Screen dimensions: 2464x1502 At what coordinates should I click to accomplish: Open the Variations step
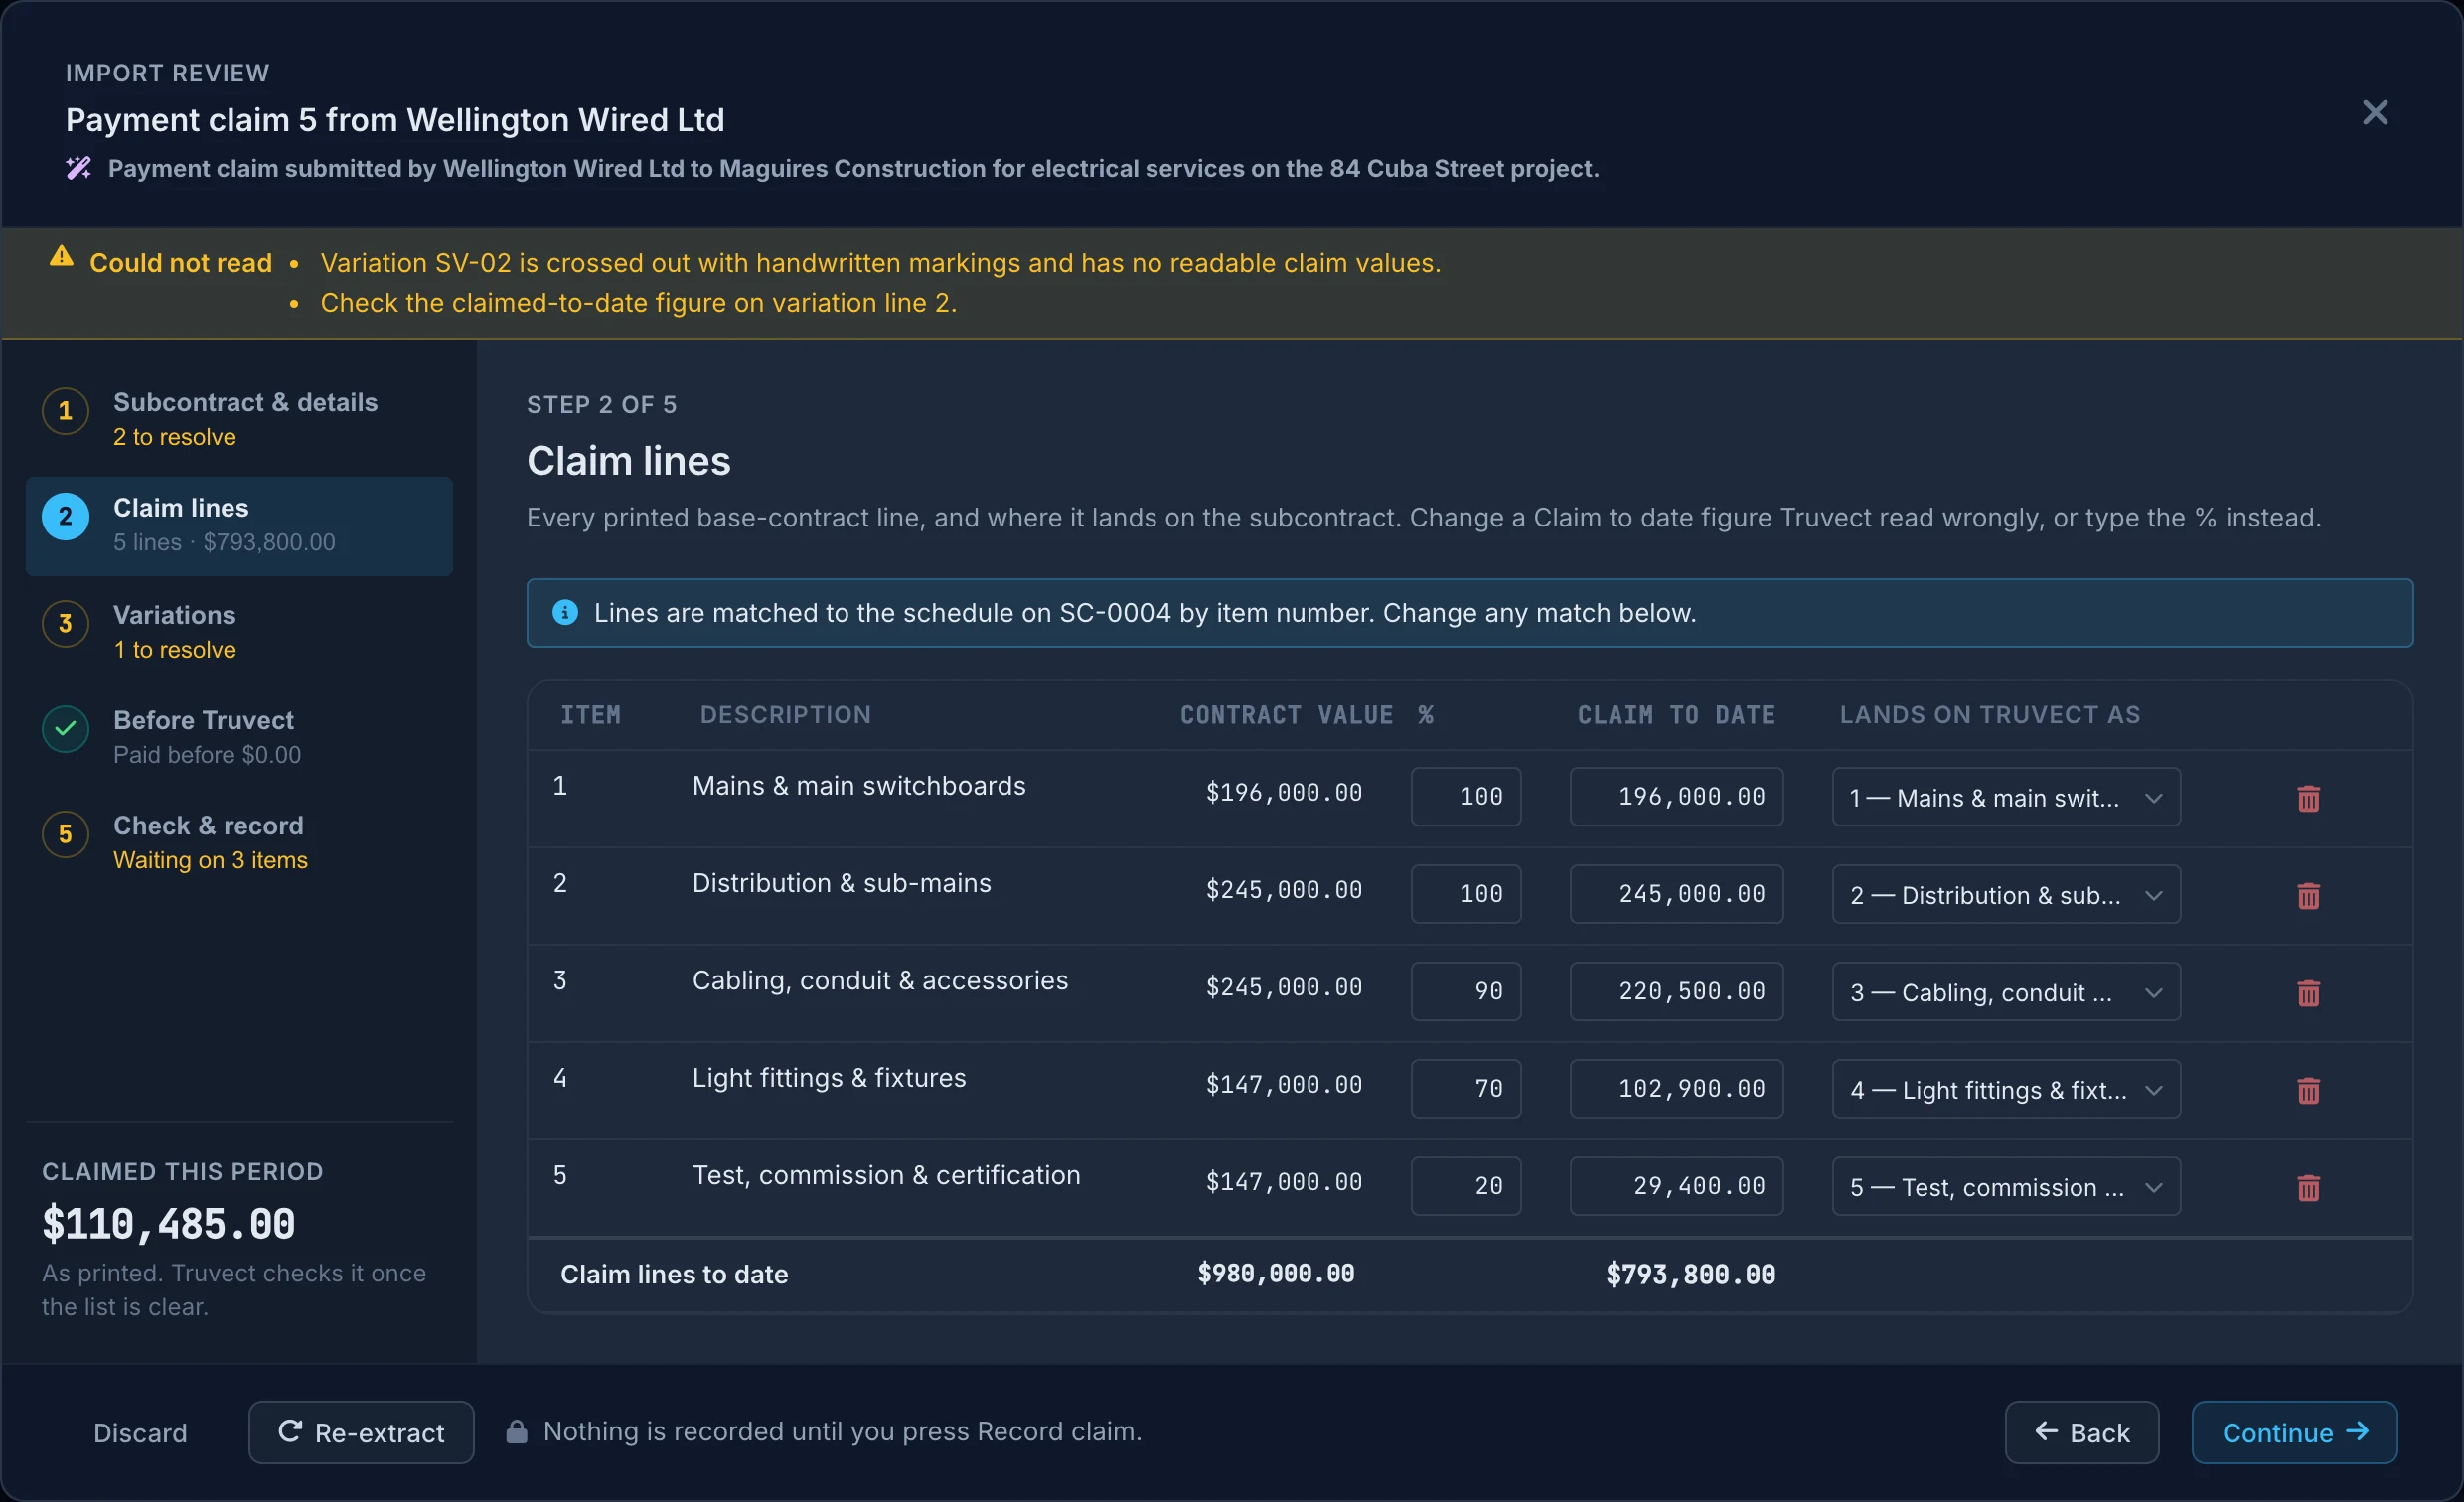coord(239,632)
